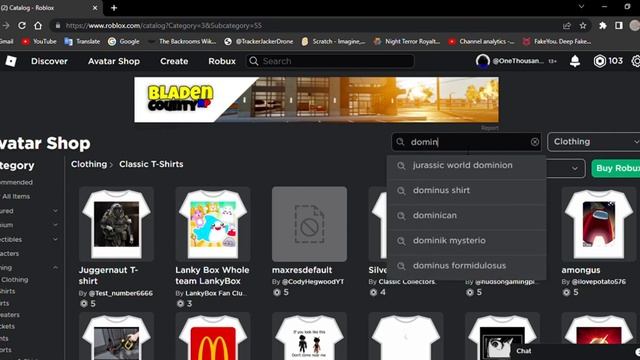
Task: Open the Juggernaut T-shirt item thumbnail
Action: coord(116,224)
